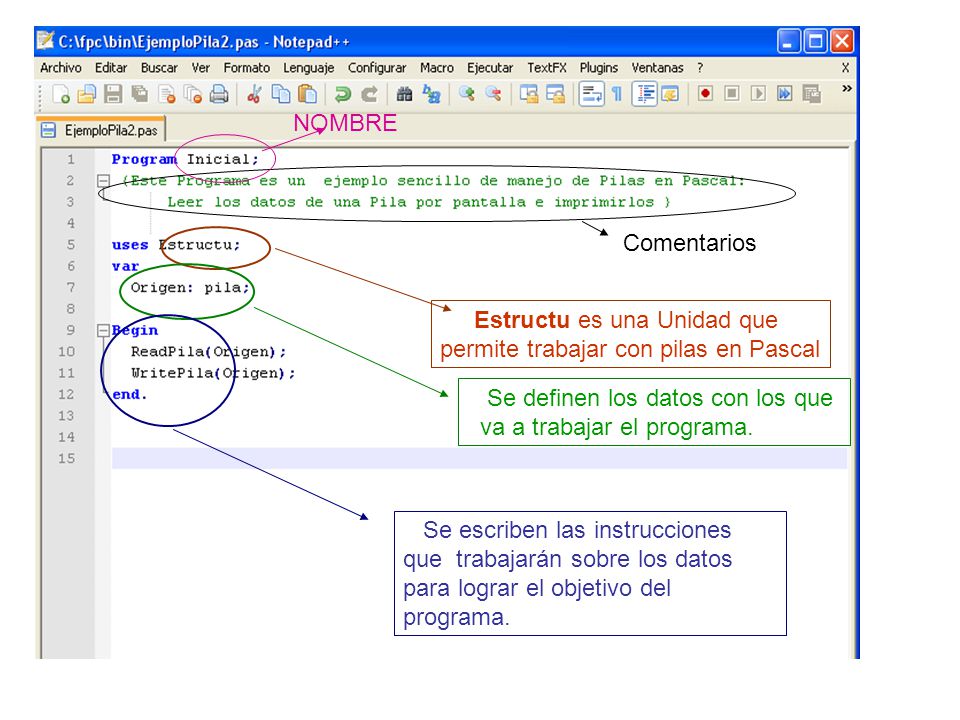The image size is (960, 720).
Task: Click the Paste clipboard icon
Action: [307, 94]
